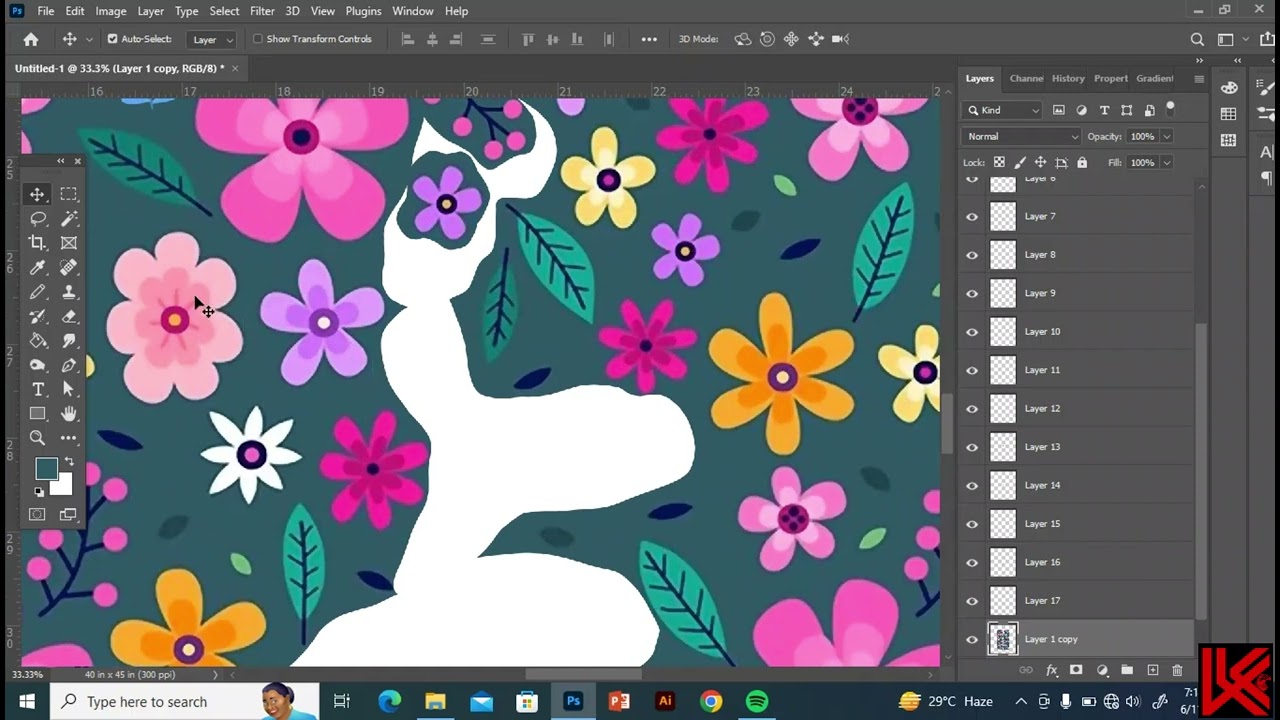Hide Layer 17 using its eye icon
This screenshot has width=1280, height=720.
point(972,601)
